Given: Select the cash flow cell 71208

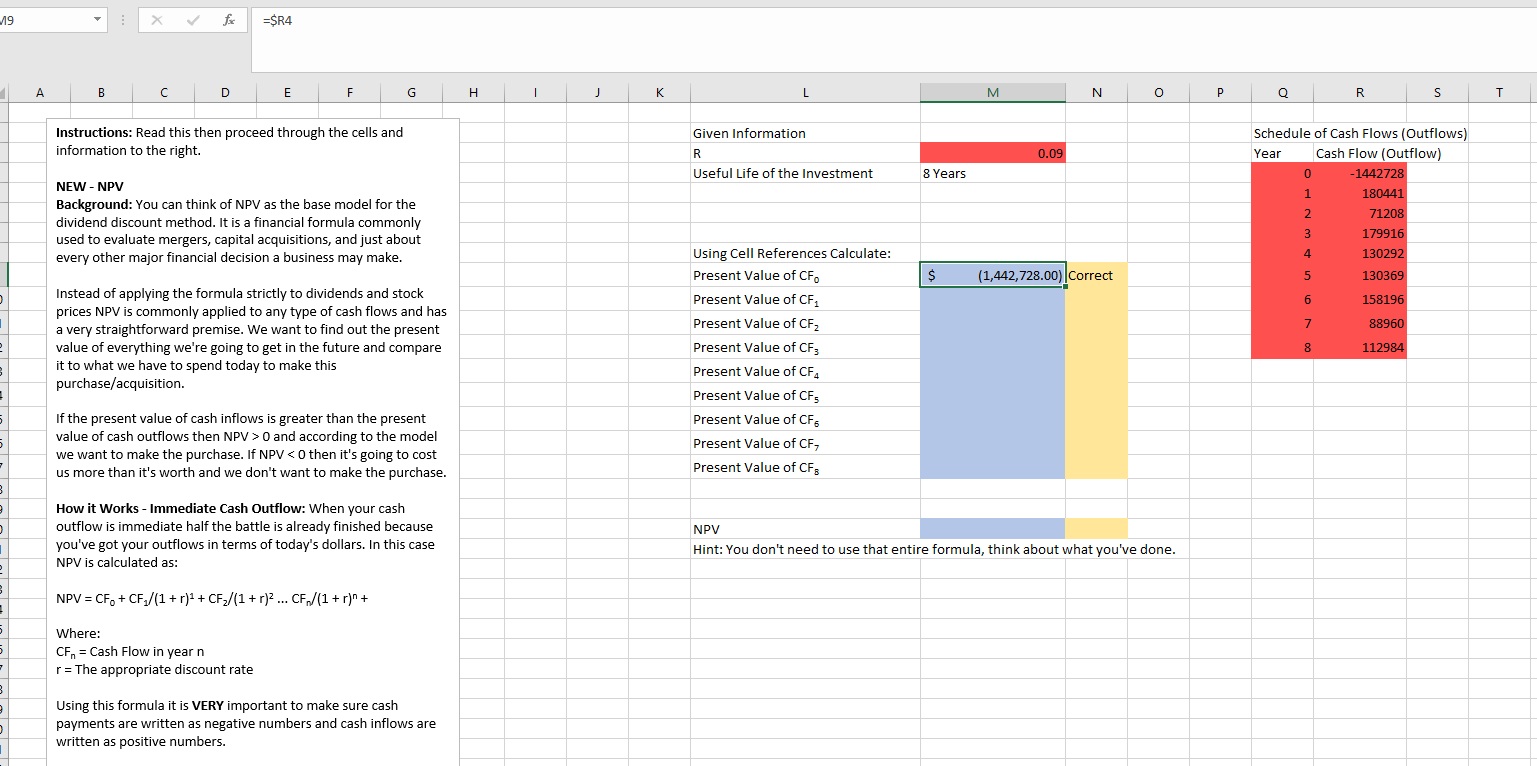Looking at the screenshot, I should pyautogui.click(x=1360, y=213).
